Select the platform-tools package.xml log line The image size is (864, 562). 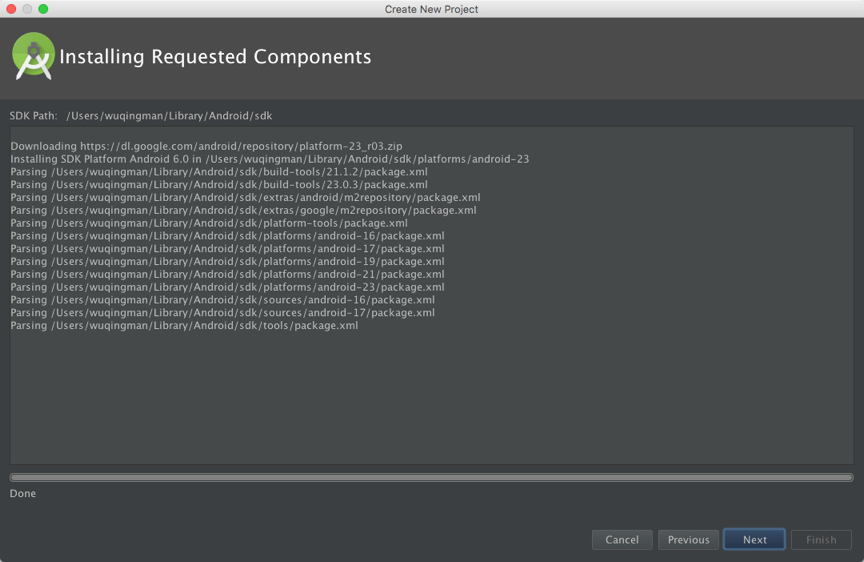tap(209, 223)
